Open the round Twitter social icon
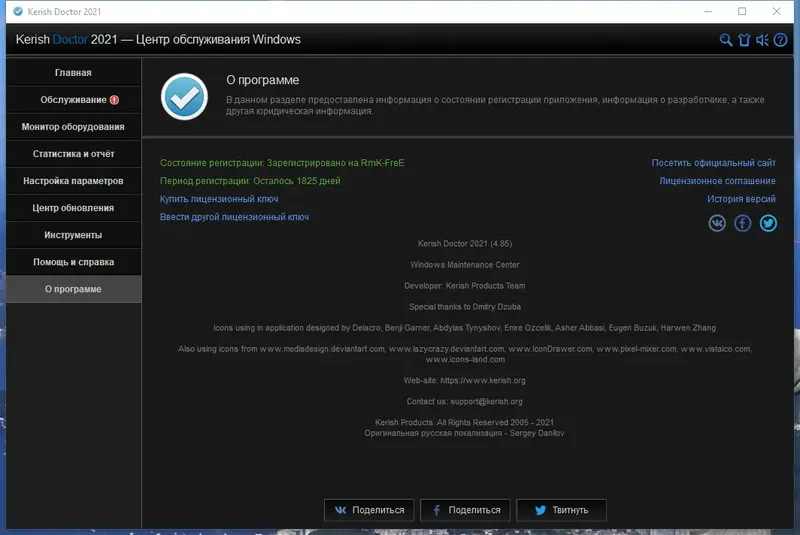The image size is (800, 535). [768, 223]
